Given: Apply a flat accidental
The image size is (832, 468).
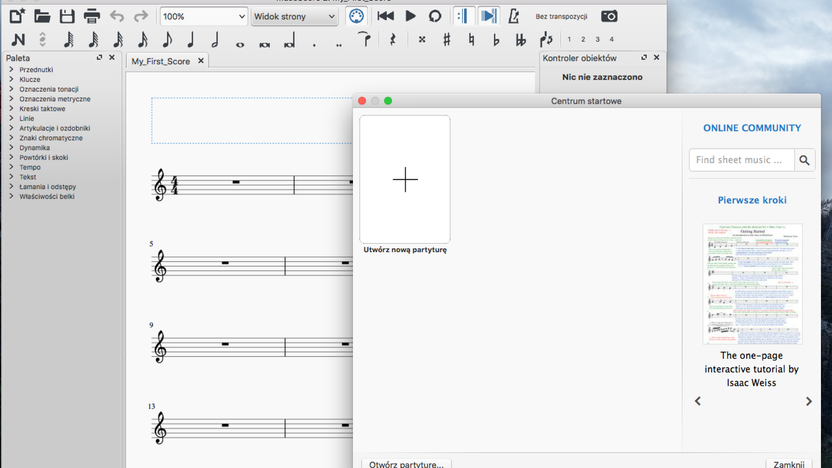Looking at the screenshot, I should pos(496,39).
